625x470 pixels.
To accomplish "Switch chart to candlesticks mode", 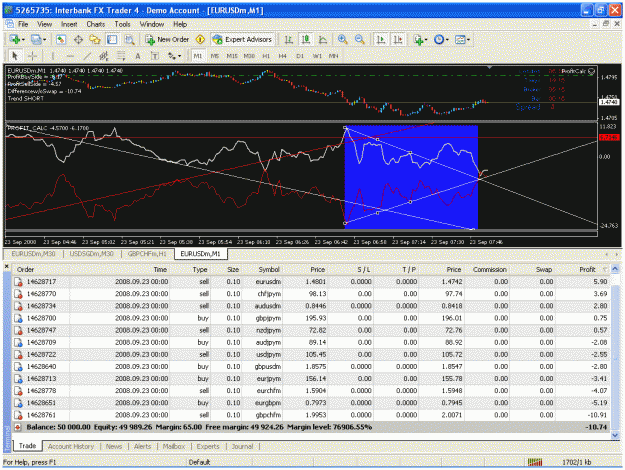I will (305, 39).
